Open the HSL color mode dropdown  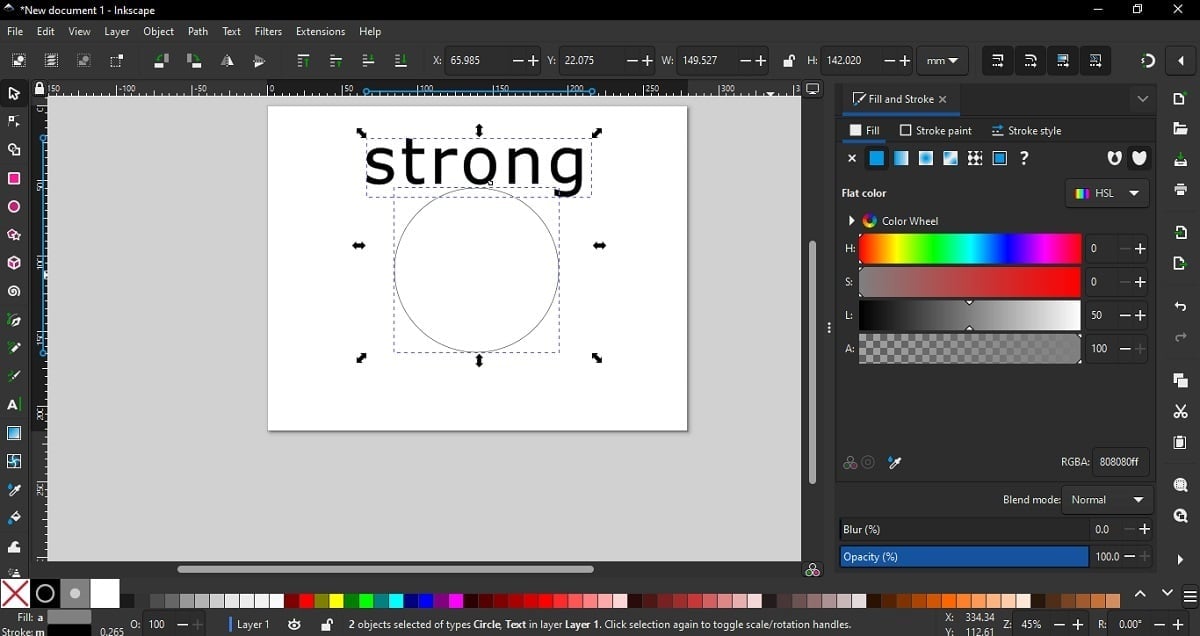point(1107,193)
